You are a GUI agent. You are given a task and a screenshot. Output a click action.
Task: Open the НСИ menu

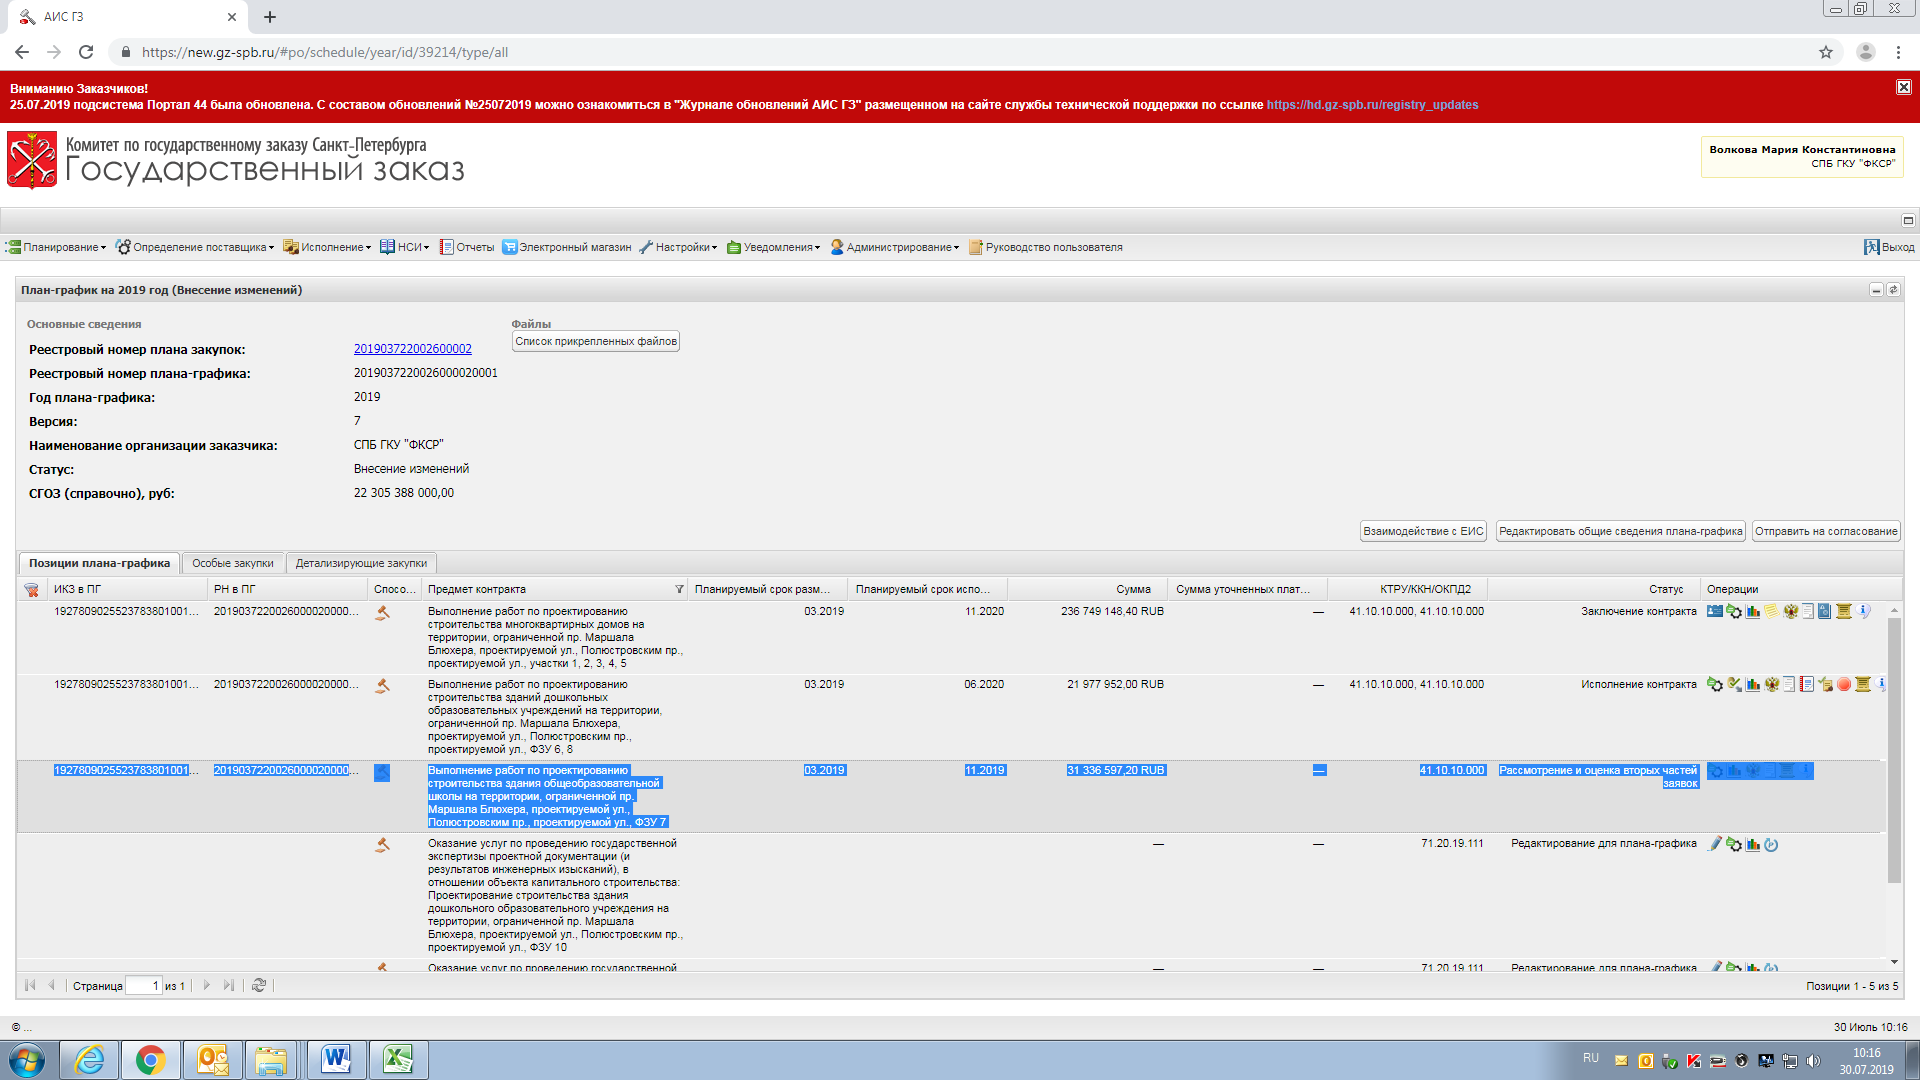click(404, 247)
